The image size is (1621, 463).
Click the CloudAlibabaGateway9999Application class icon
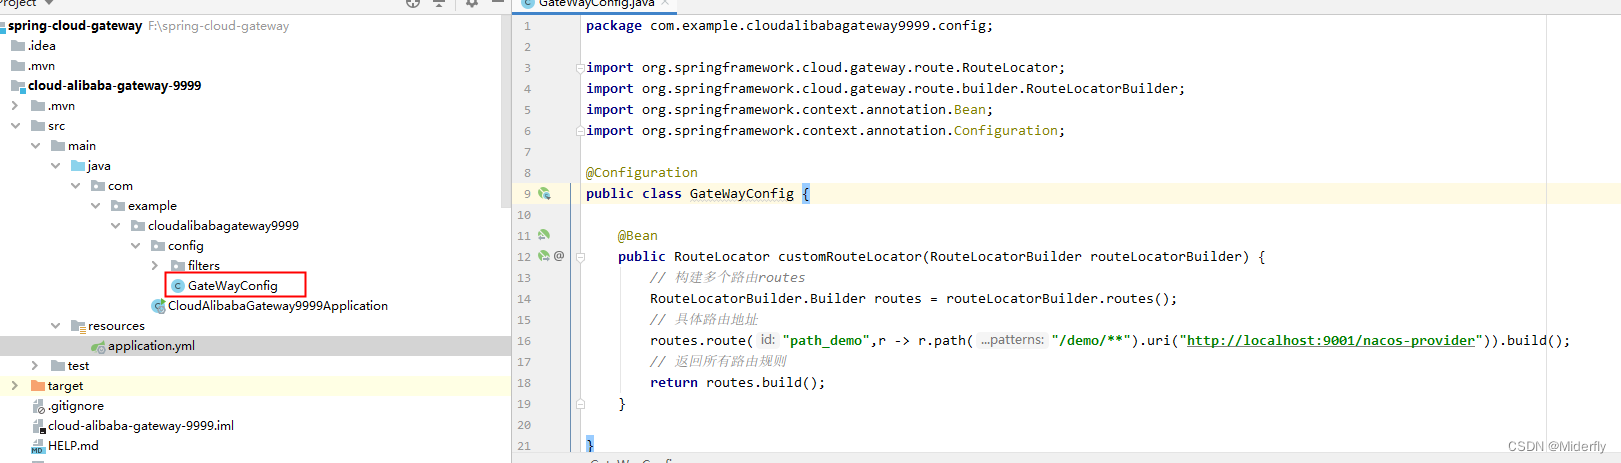click(x=158, y=306)
